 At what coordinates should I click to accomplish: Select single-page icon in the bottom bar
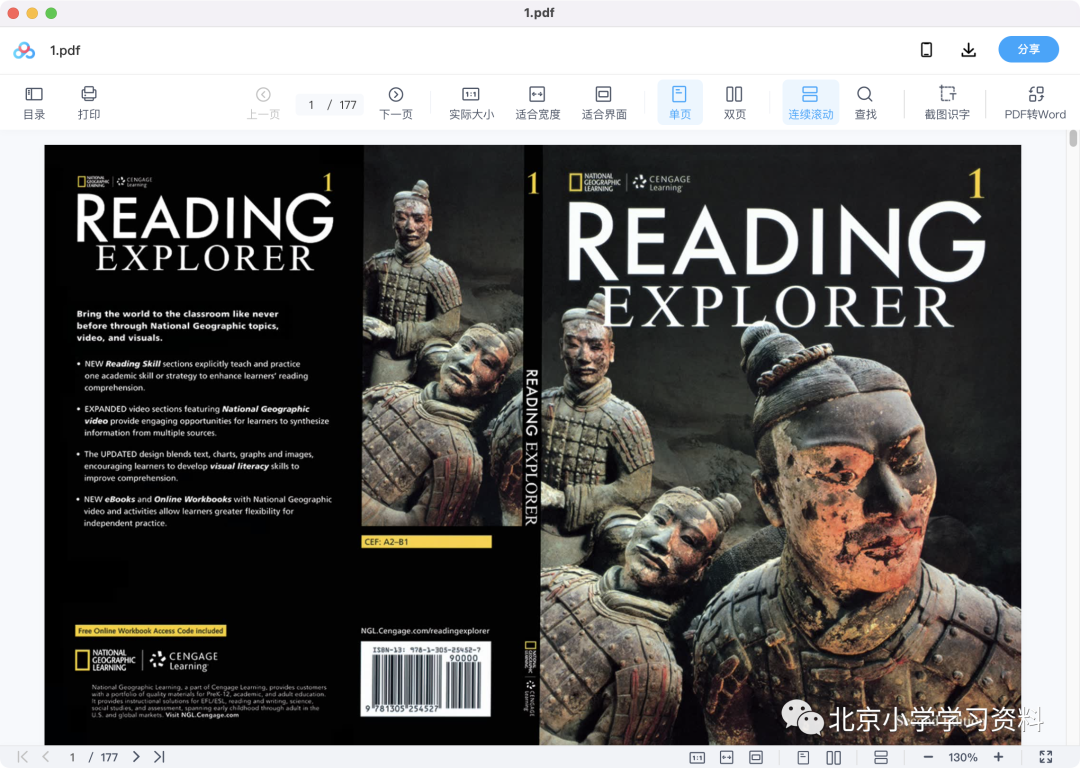[803, 758]
